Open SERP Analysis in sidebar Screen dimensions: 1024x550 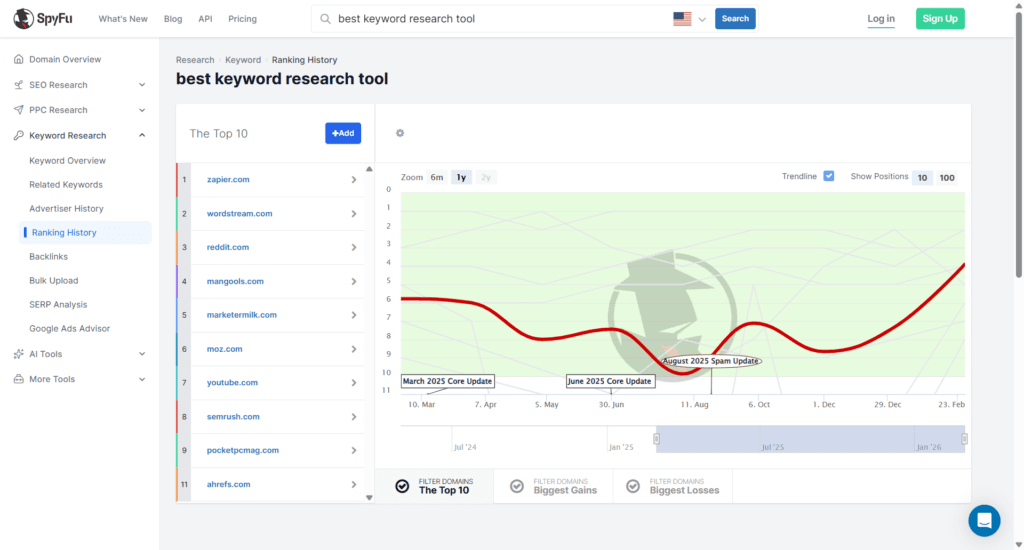[x=58, y=304]
